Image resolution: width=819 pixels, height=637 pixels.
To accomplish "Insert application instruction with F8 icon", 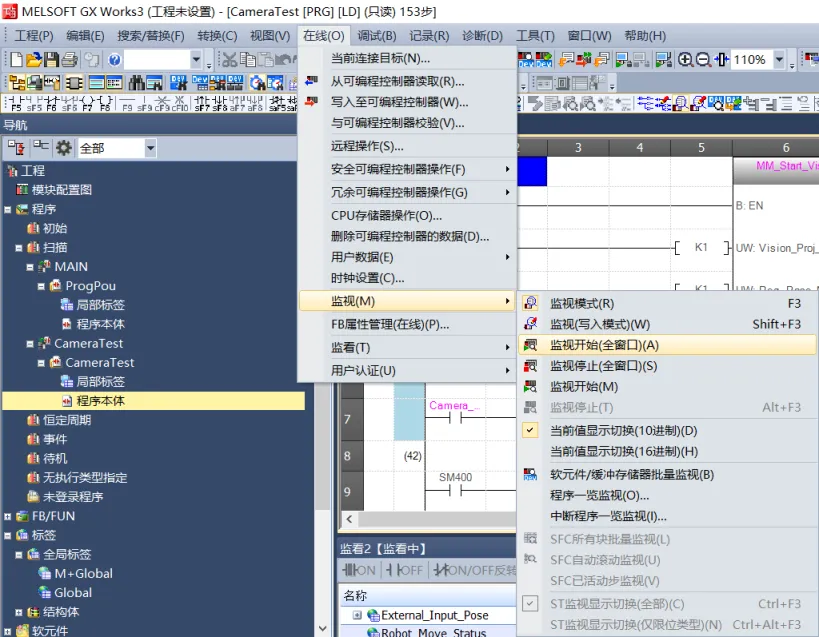I will pyautogui.click(x=105, y=103).
